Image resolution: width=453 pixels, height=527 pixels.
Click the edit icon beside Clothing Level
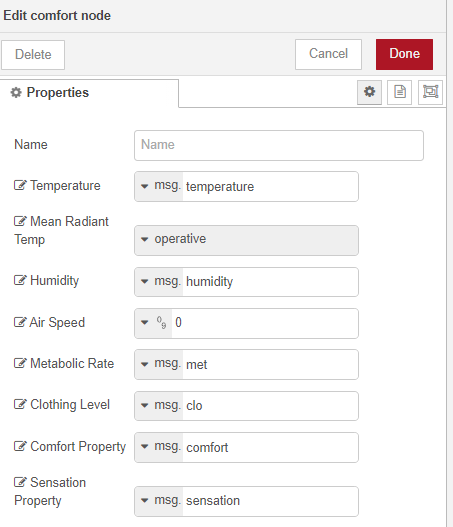(20, 404)
